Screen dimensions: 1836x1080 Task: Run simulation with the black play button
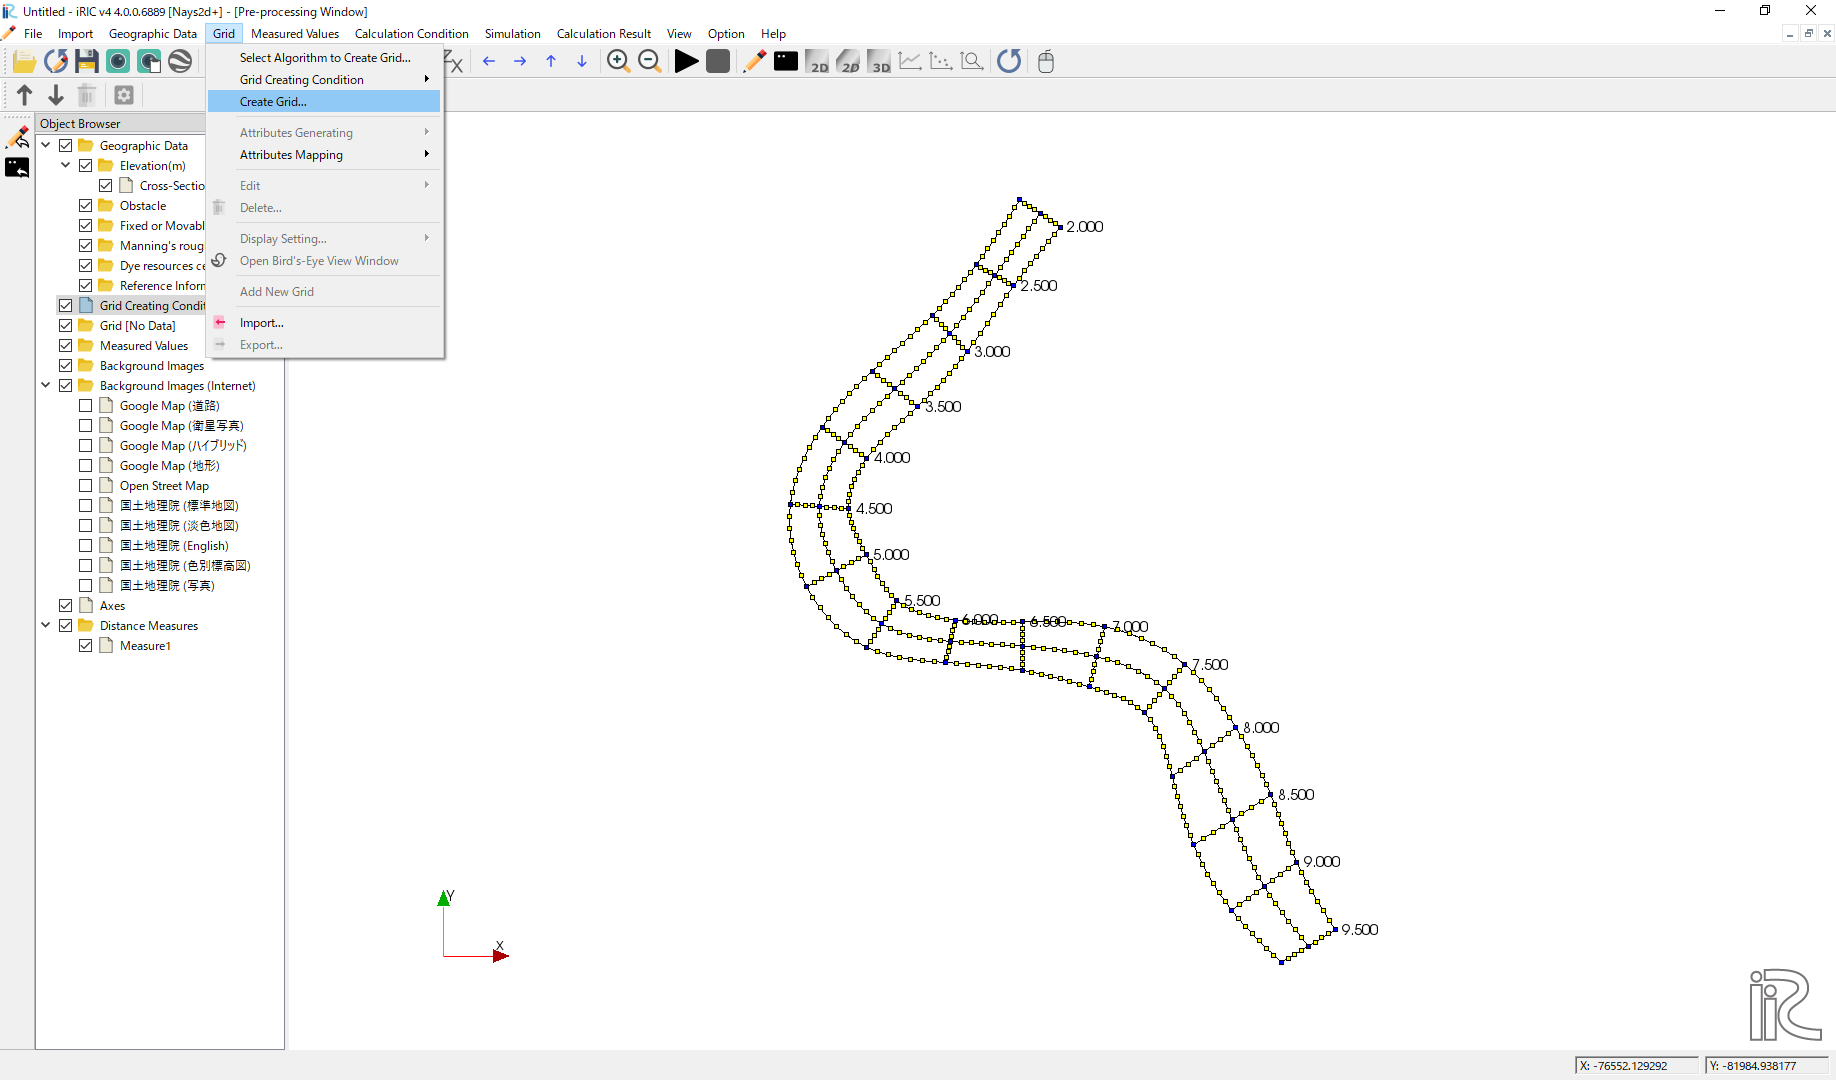pyautogui.click(x=686, y=62)
